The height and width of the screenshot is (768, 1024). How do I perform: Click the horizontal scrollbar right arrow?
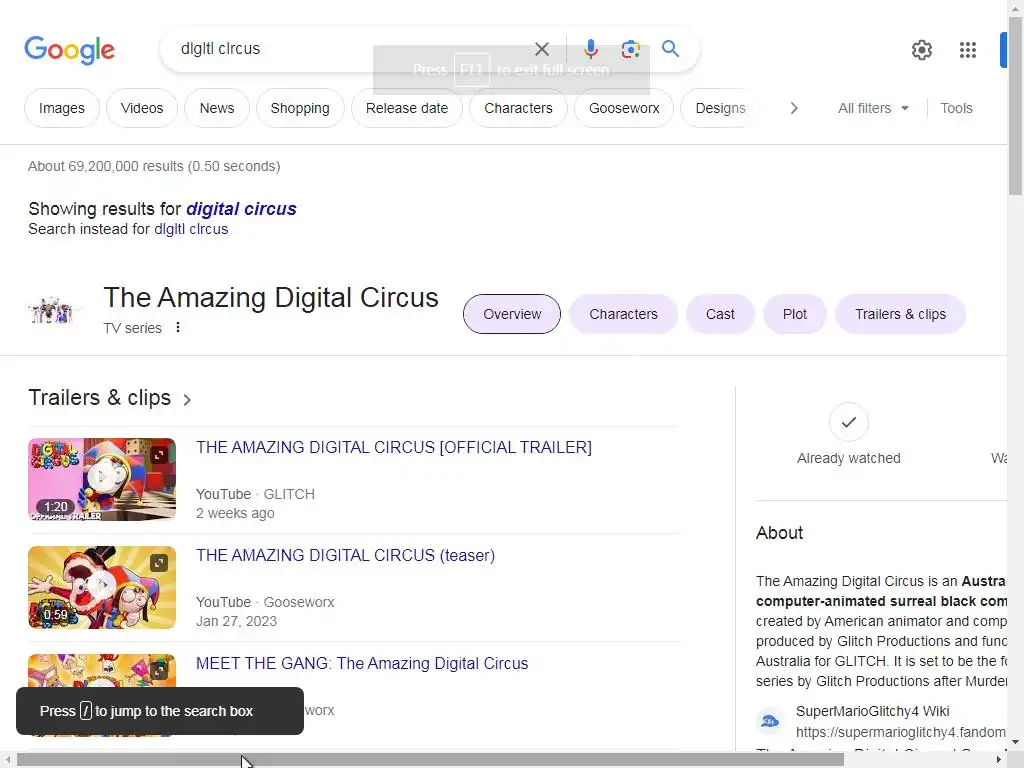pyautogui.click(x=999, y=760)
